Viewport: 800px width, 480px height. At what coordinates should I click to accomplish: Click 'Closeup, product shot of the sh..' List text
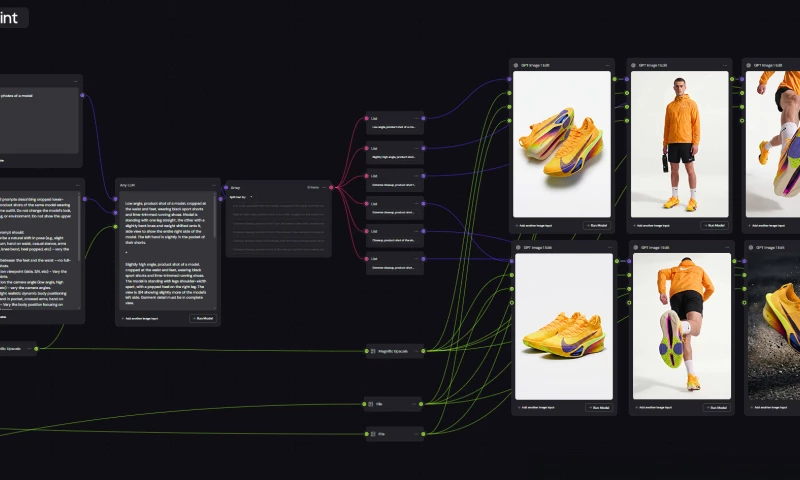coord(394,240)
